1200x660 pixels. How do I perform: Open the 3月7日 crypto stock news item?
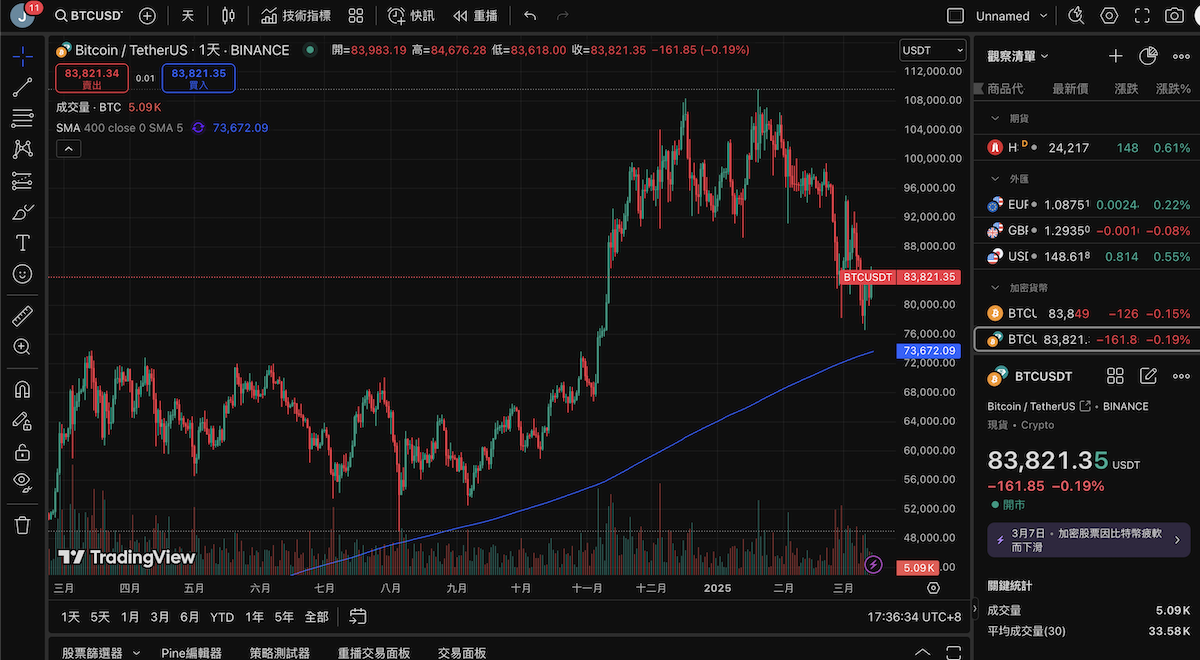tap(1088, 540)
